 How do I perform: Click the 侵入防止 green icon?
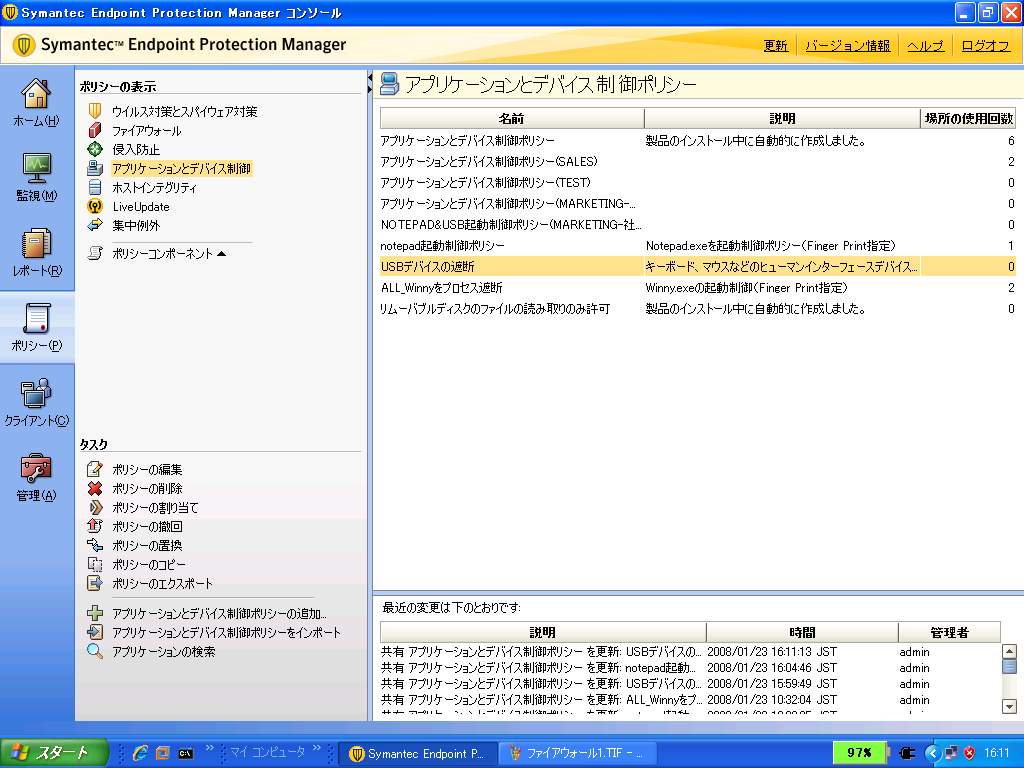pyautogui.click(x=95, y=150)
